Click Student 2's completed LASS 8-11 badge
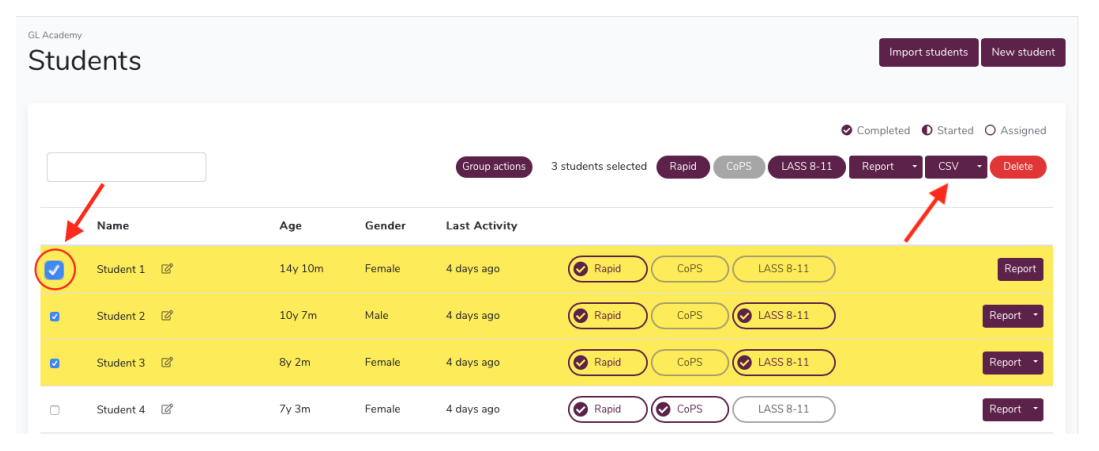 pos(783,316)
